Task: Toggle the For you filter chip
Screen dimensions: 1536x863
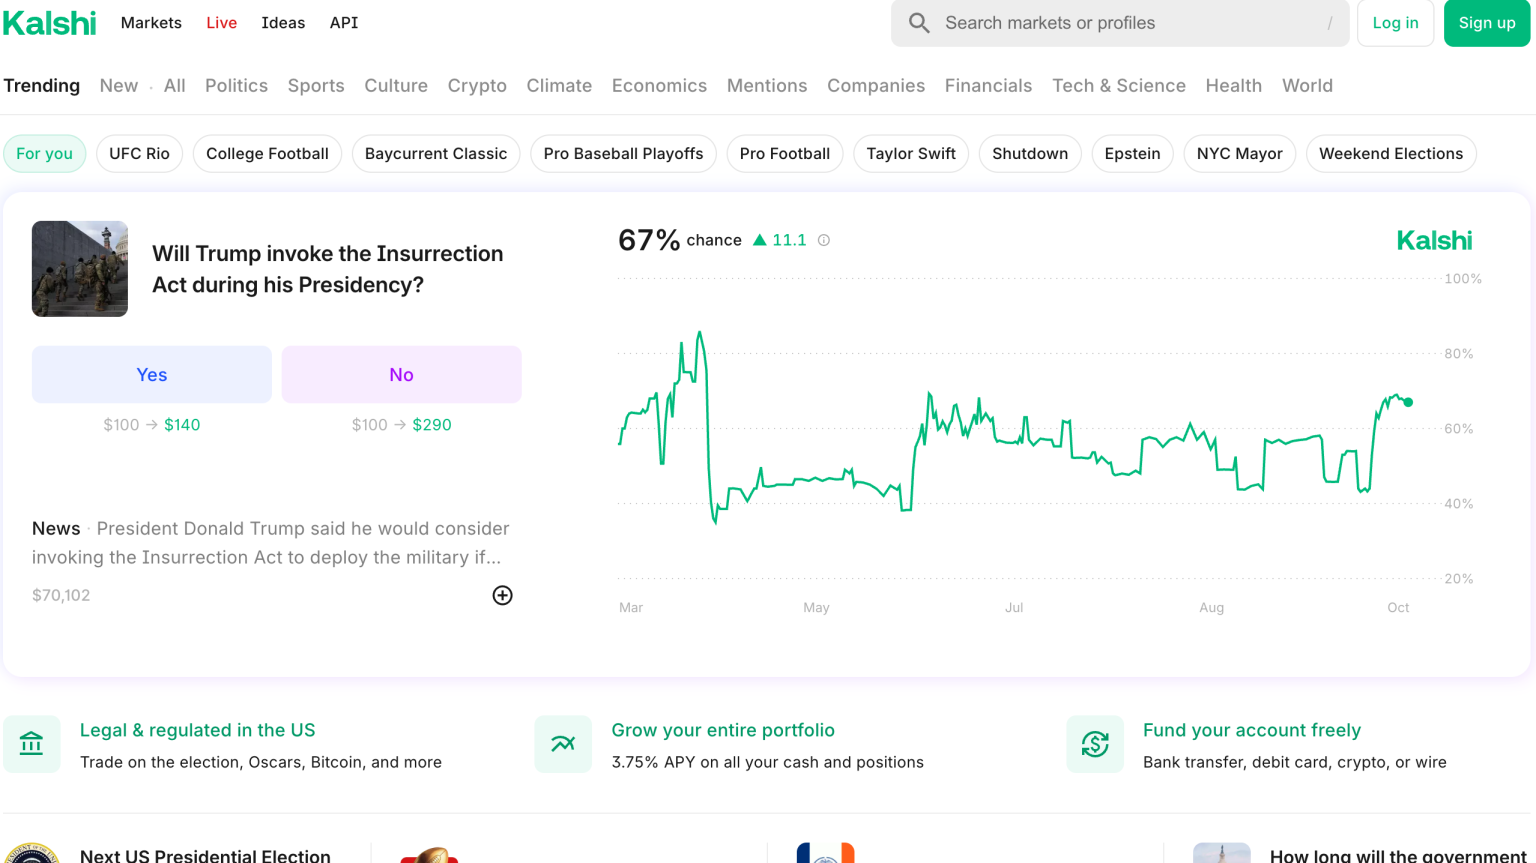Action: [x=44, y=154]
